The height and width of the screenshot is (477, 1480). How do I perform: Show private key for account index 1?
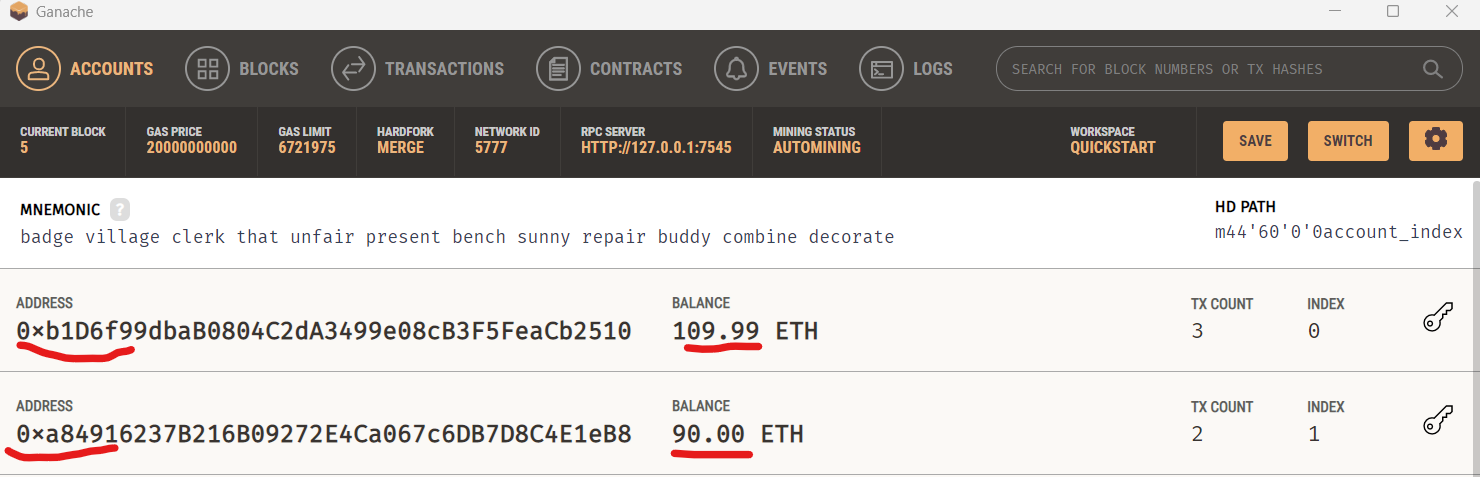[x=1437, y=421]
